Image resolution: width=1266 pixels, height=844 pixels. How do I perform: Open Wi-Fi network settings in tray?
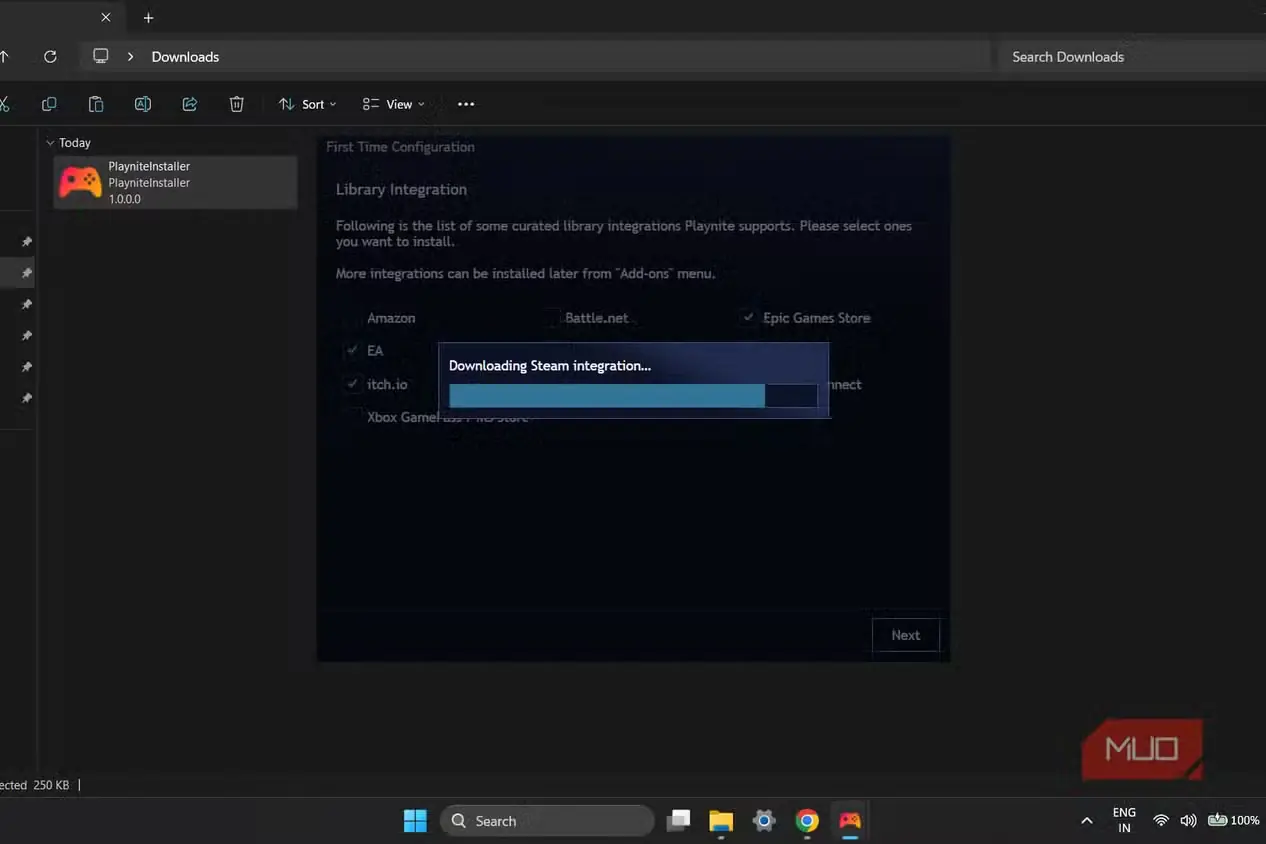[1161, 820]
